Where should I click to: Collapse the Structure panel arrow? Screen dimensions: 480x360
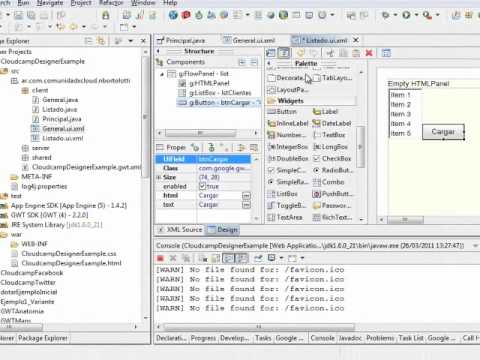click(158, 51)
